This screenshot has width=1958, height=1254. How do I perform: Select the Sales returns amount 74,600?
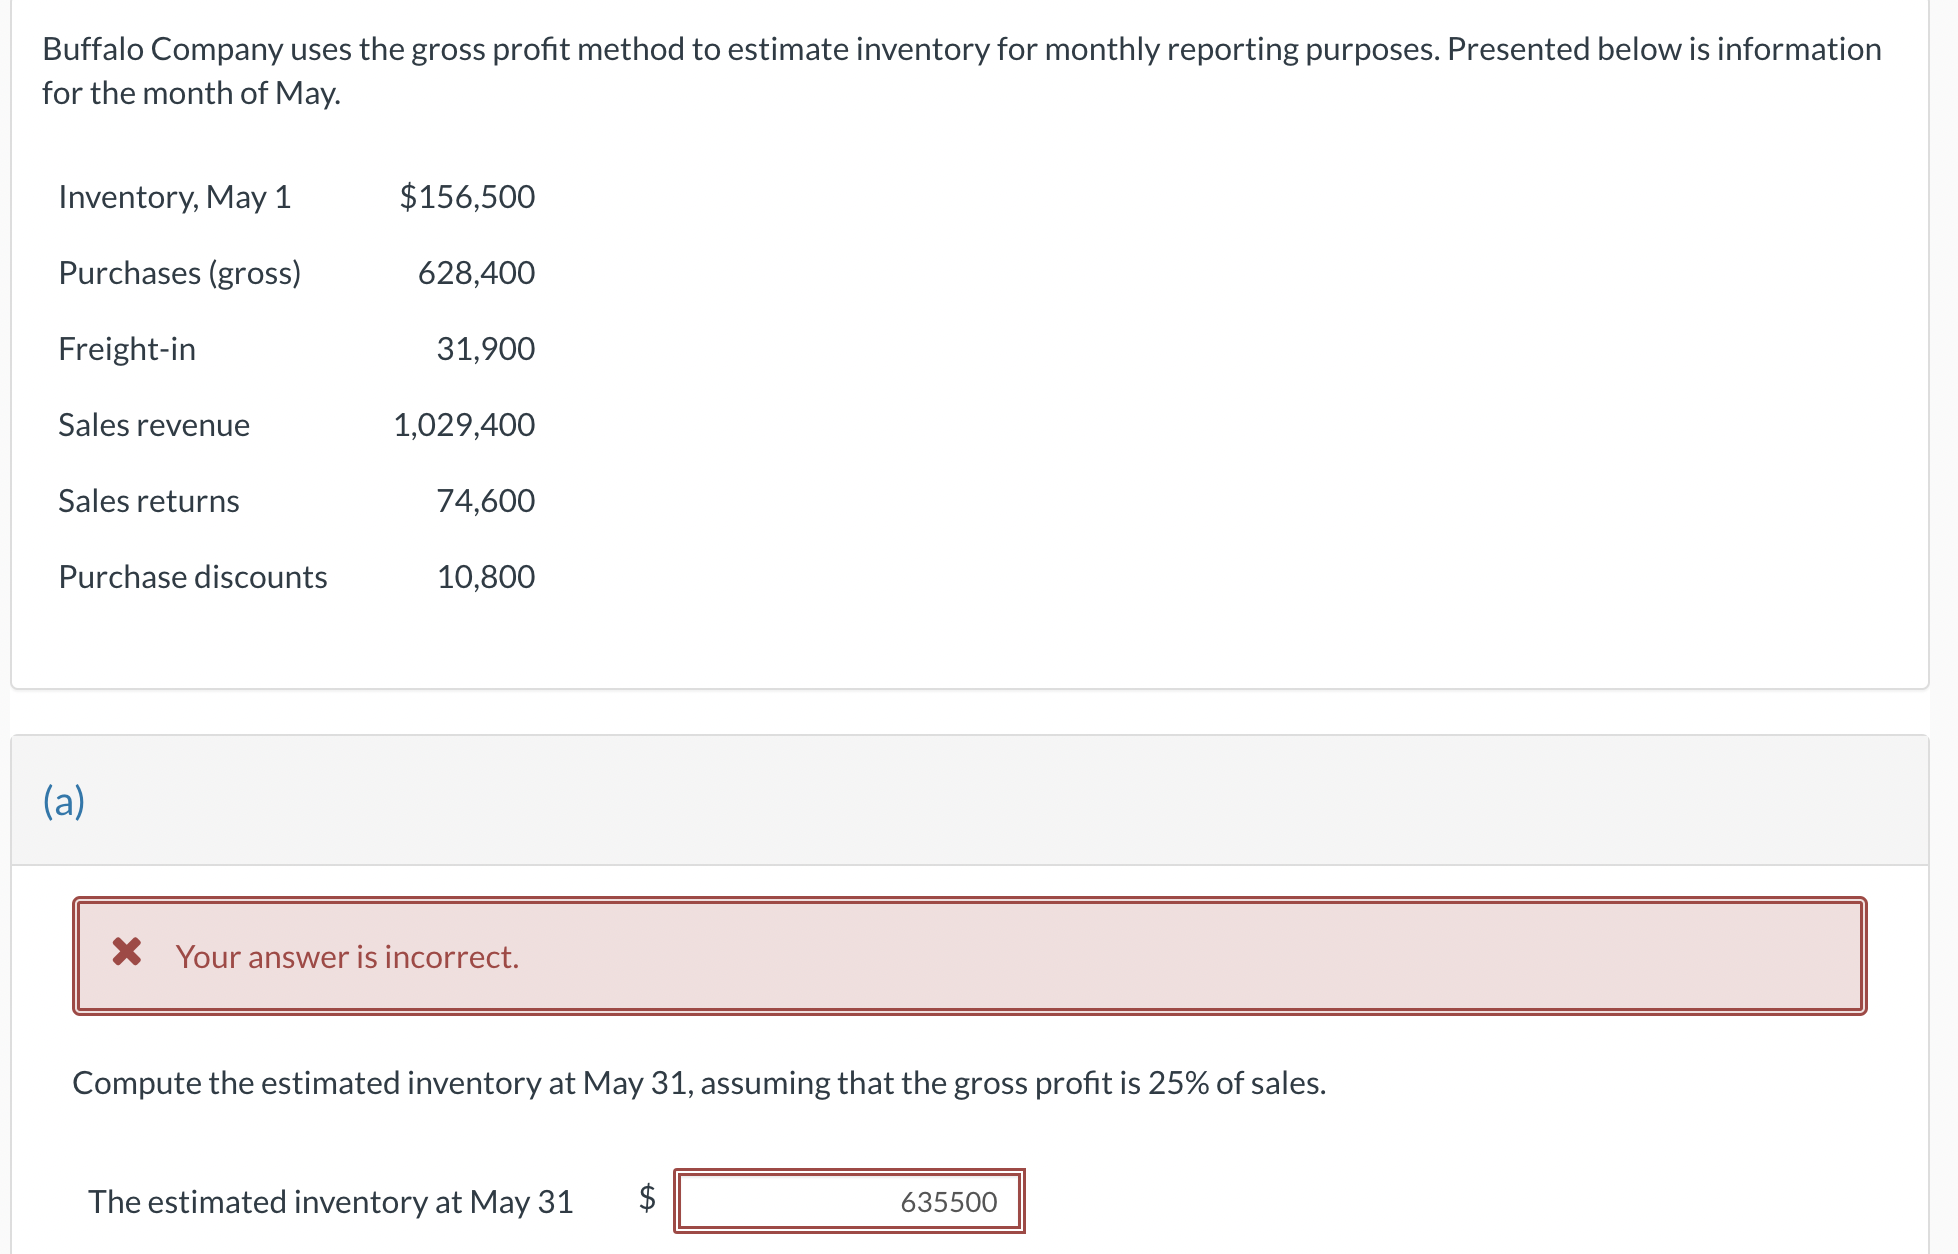pyautogui.click(x=486, y=500)
